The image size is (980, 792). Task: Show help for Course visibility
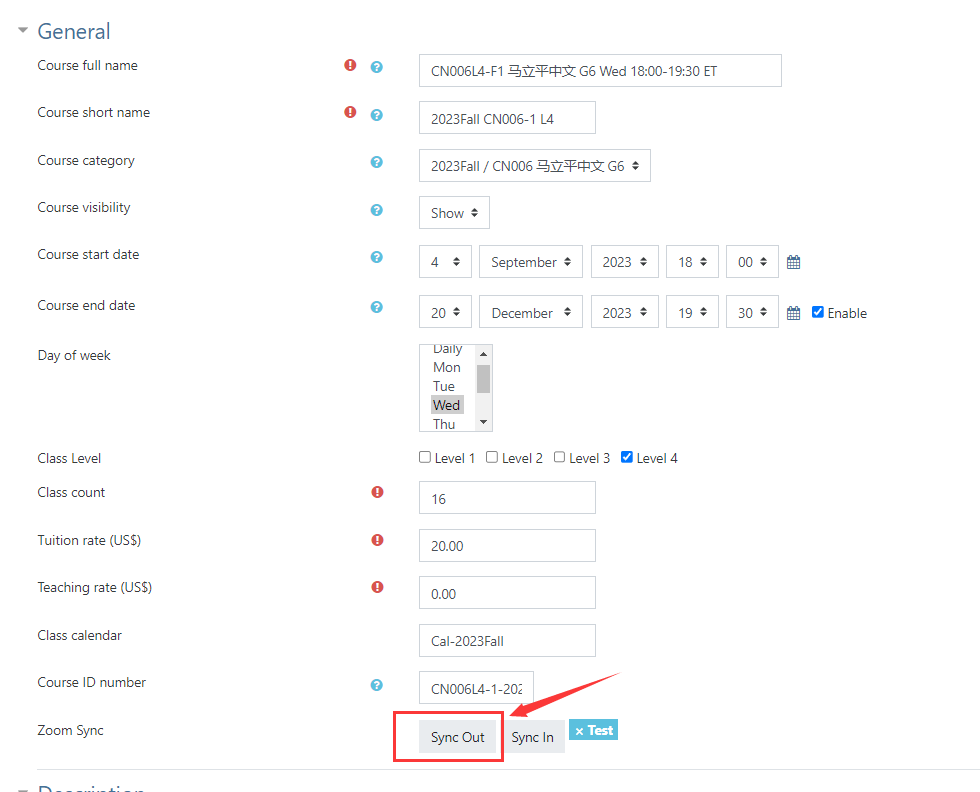(377, 210)
